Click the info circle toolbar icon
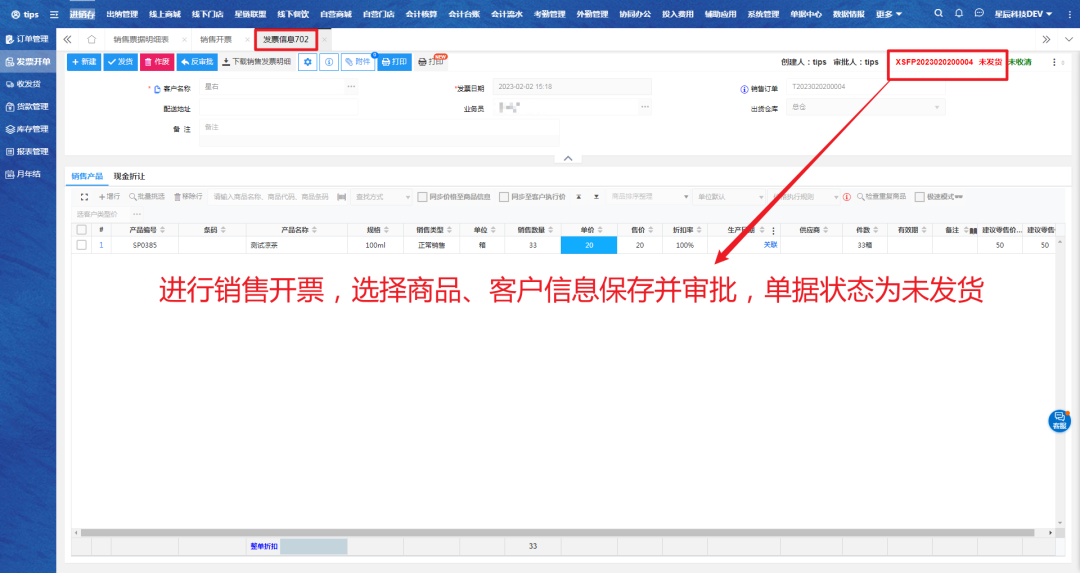Image resolution: width=1080 pixels, height=573 pixels. (329, 62)
